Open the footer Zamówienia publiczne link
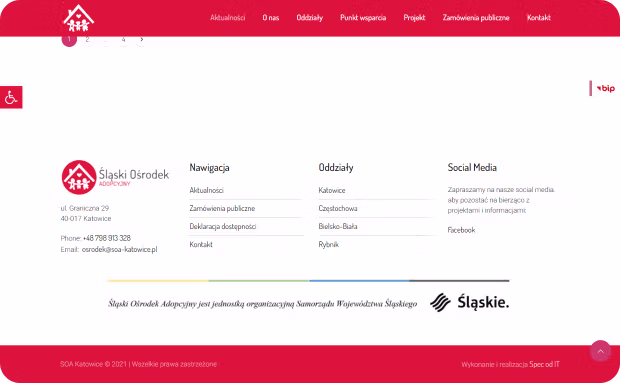This screenshot has height=383, width=620. point(222,208)
